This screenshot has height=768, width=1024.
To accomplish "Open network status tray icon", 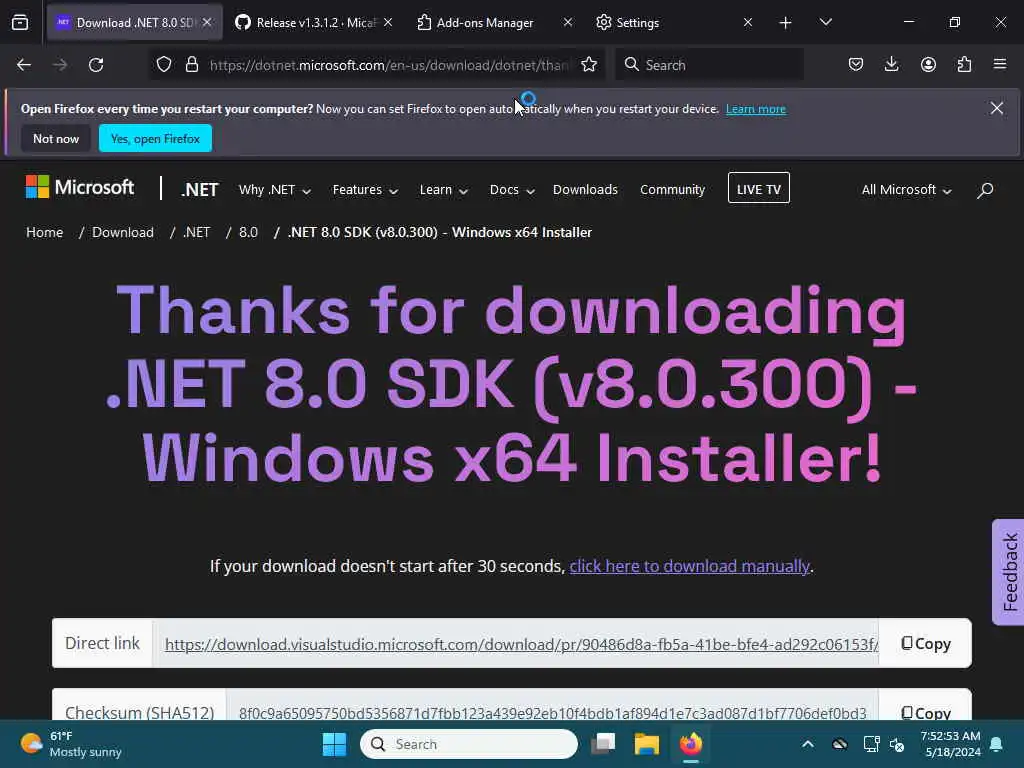I will point(871,744).
